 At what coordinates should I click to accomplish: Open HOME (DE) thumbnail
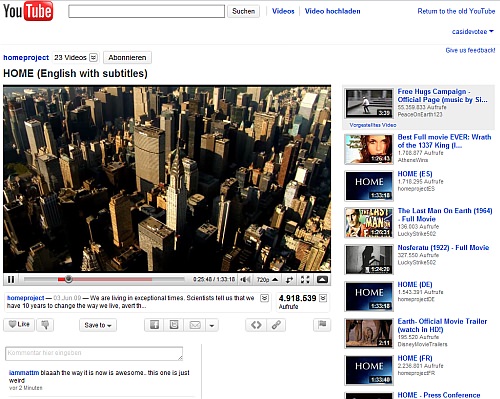click(x=369, y=296)
